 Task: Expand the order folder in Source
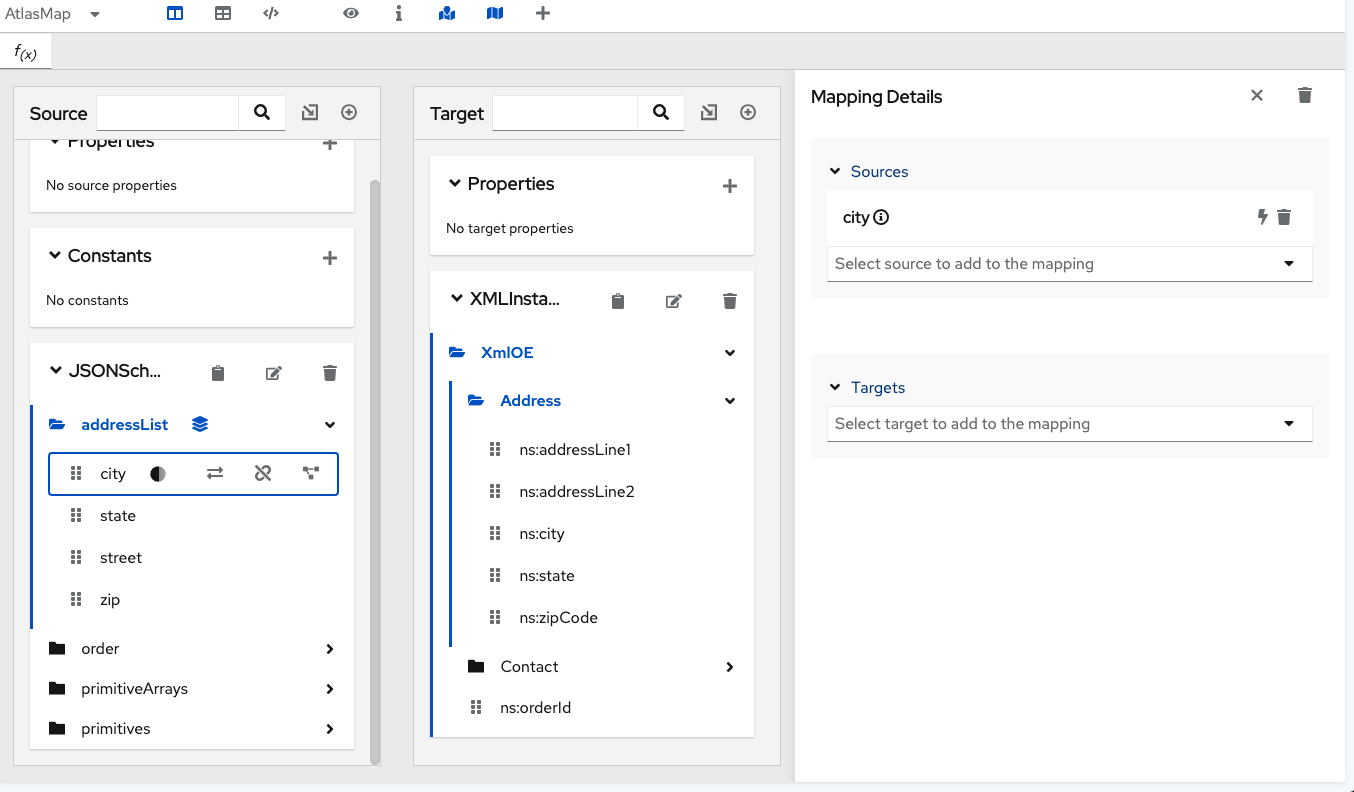point(330,649)
